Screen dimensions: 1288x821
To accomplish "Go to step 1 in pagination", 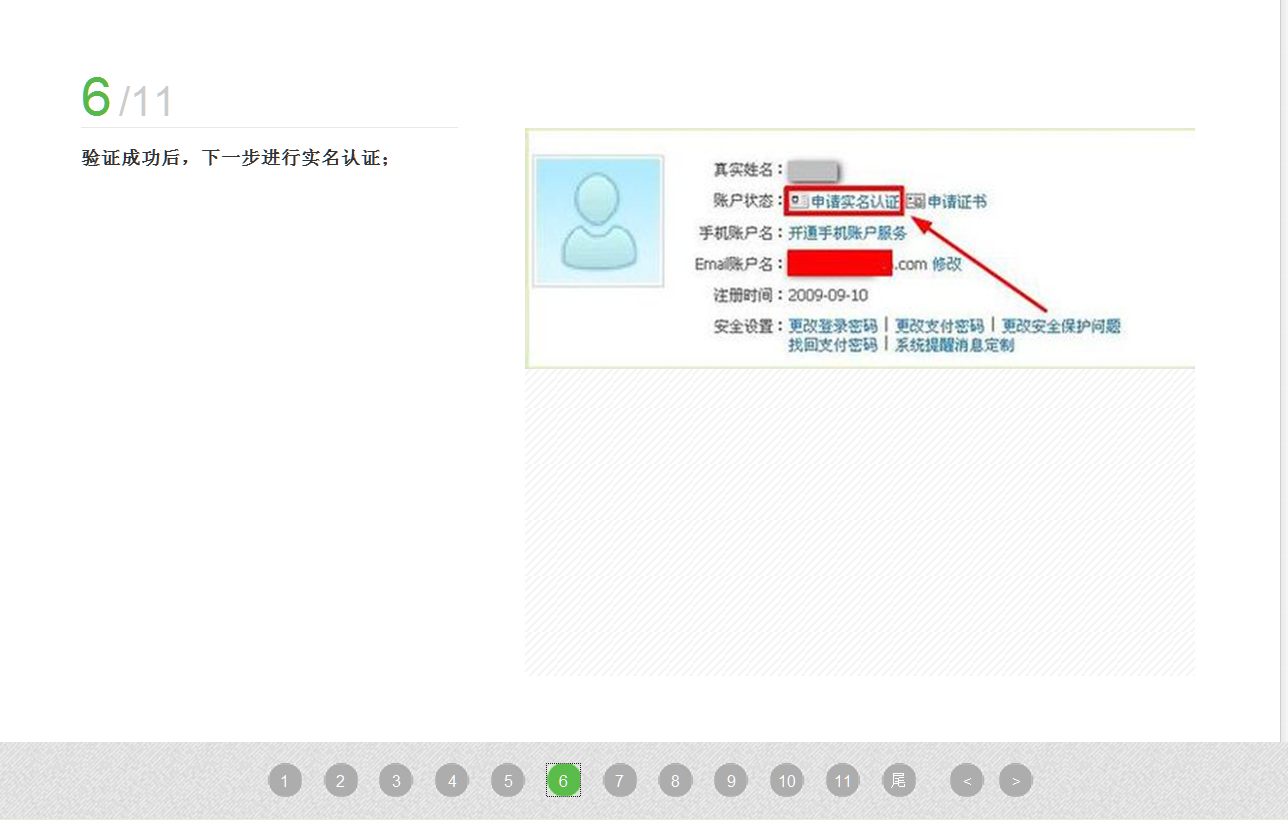I will coord(285,780).
